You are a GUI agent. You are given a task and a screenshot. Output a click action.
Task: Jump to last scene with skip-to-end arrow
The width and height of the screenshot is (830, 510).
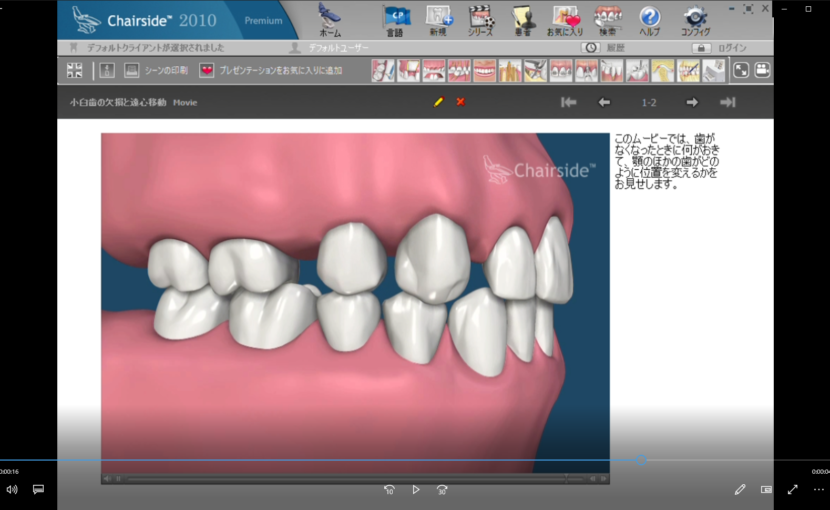[728, 102]
